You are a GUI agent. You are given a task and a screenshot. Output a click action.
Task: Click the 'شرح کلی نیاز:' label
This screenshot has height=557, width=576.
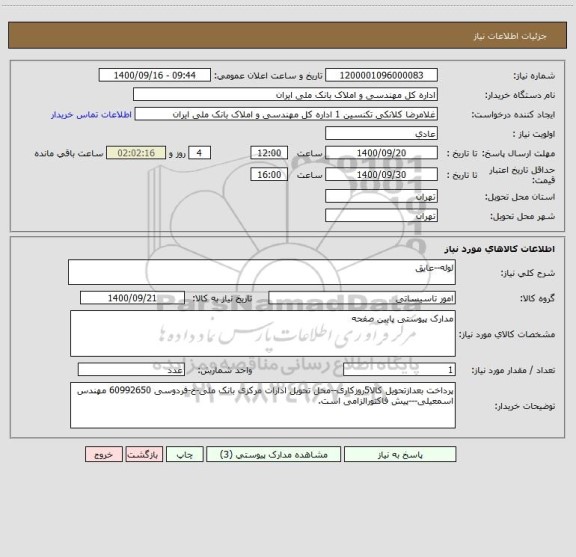pos(528,273)
